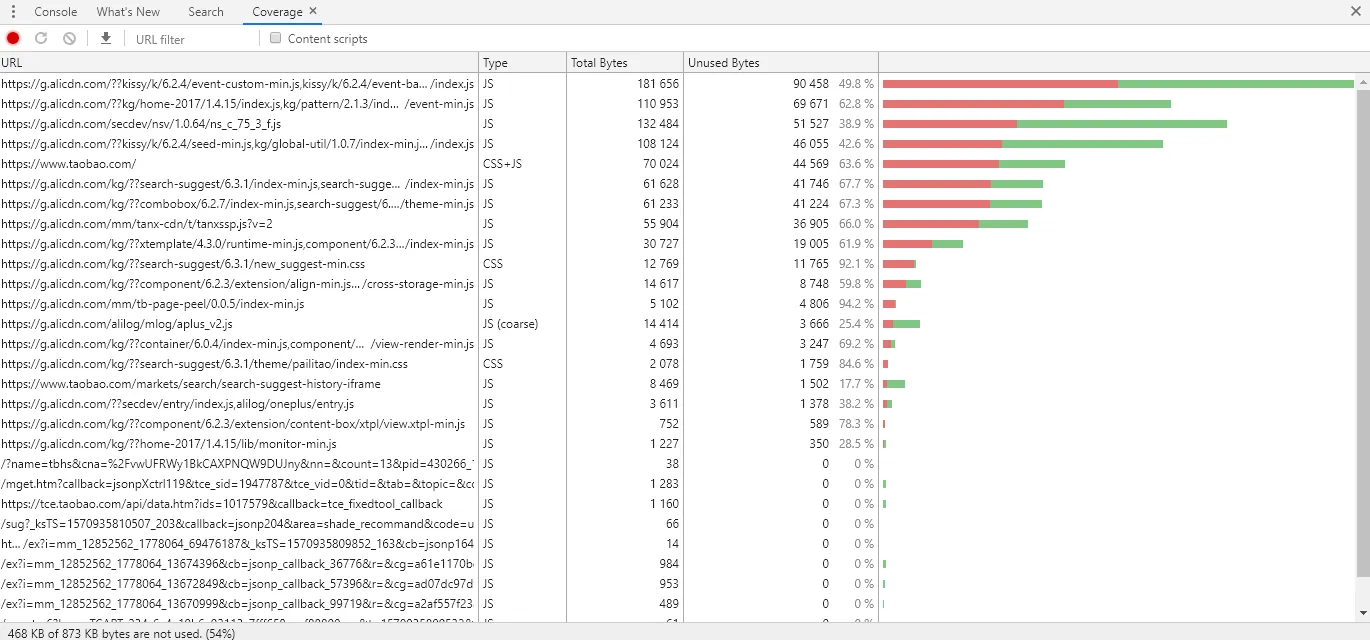1370x640 pixels.
Task: Sort by the Total Bytes column header
Action: pos(624,63)
